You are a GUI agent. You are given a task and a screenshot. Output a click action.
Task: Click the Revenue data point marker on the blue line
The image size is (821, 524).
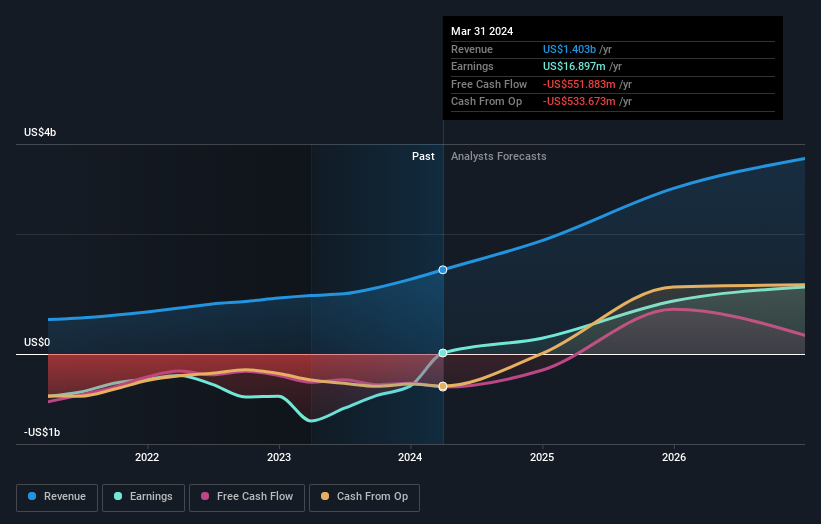(443, 270)
